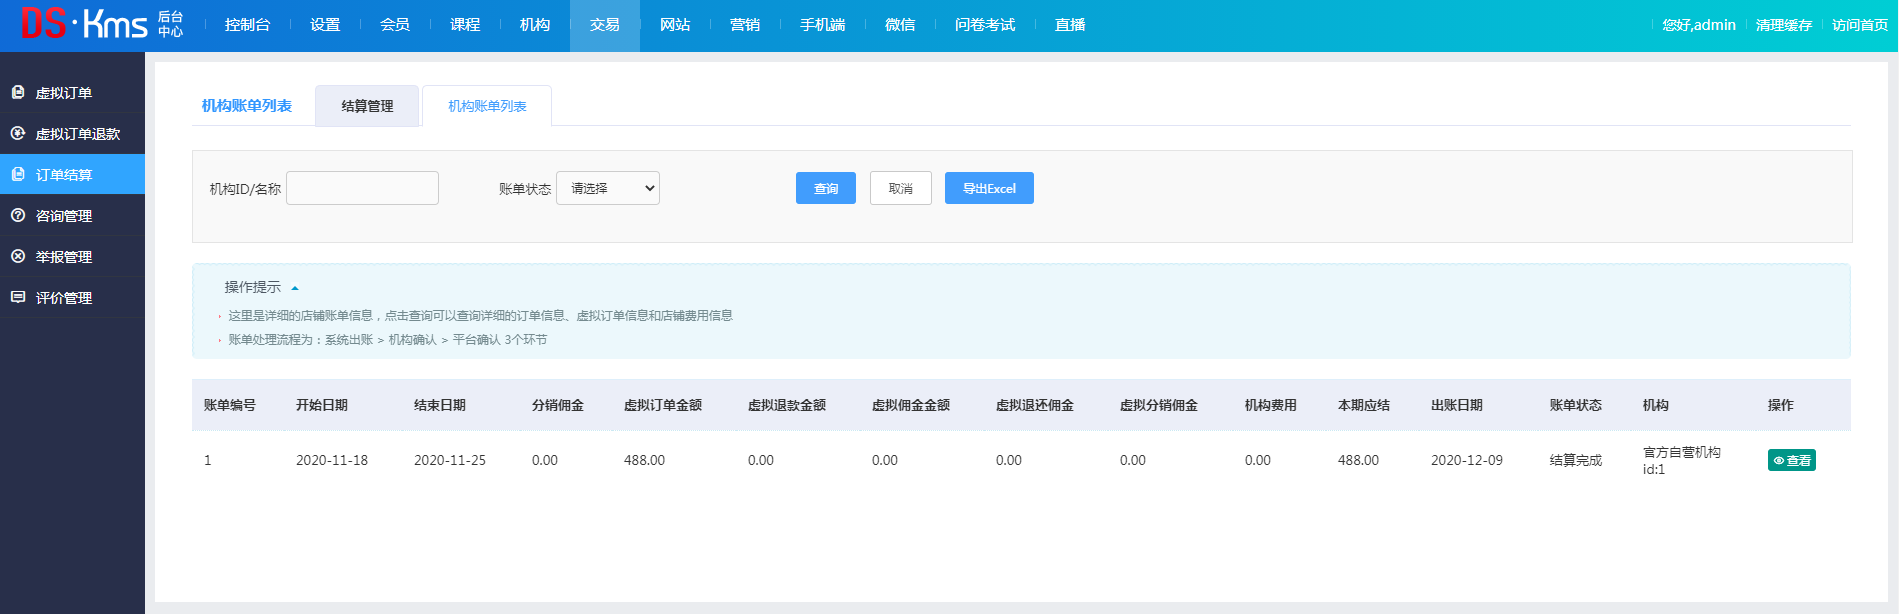The height and width of the screenshot is (614, 1899).
Task: Open 网站 in top navigation
Action: click(675, 25)
